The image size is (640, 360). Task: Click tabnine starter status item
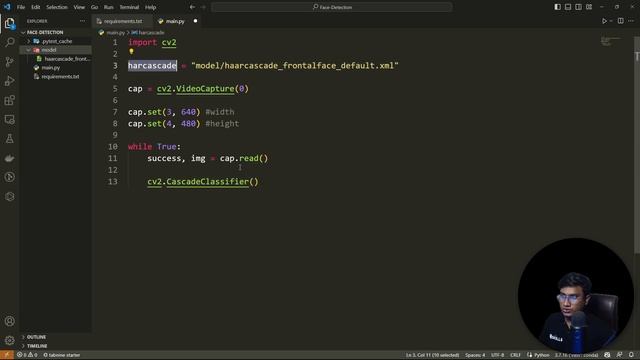click(x=62, y=355)
